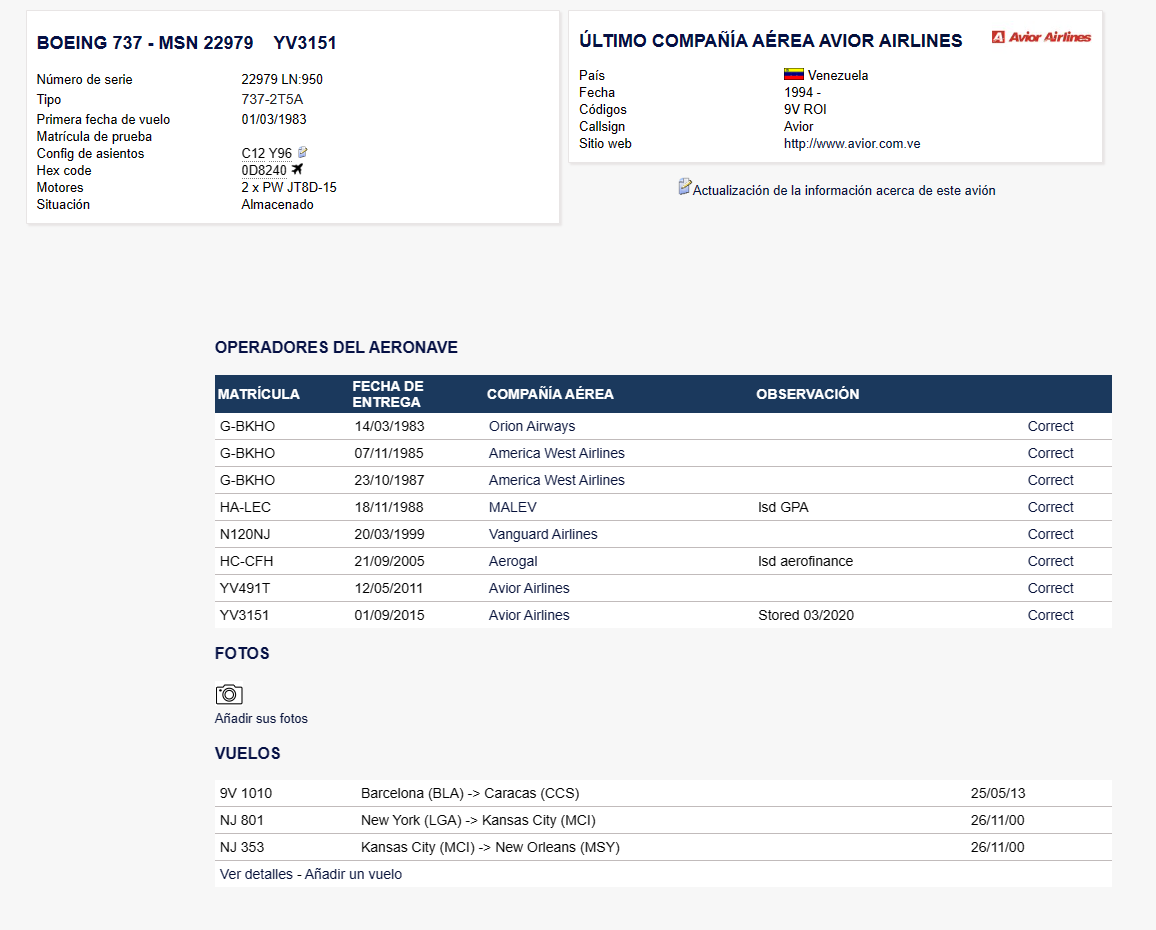Select flight 9V 1010 row
Image resolution: width=1156 pixels, height=930 pixels.
pyautogui.click(x=663, y=793)
